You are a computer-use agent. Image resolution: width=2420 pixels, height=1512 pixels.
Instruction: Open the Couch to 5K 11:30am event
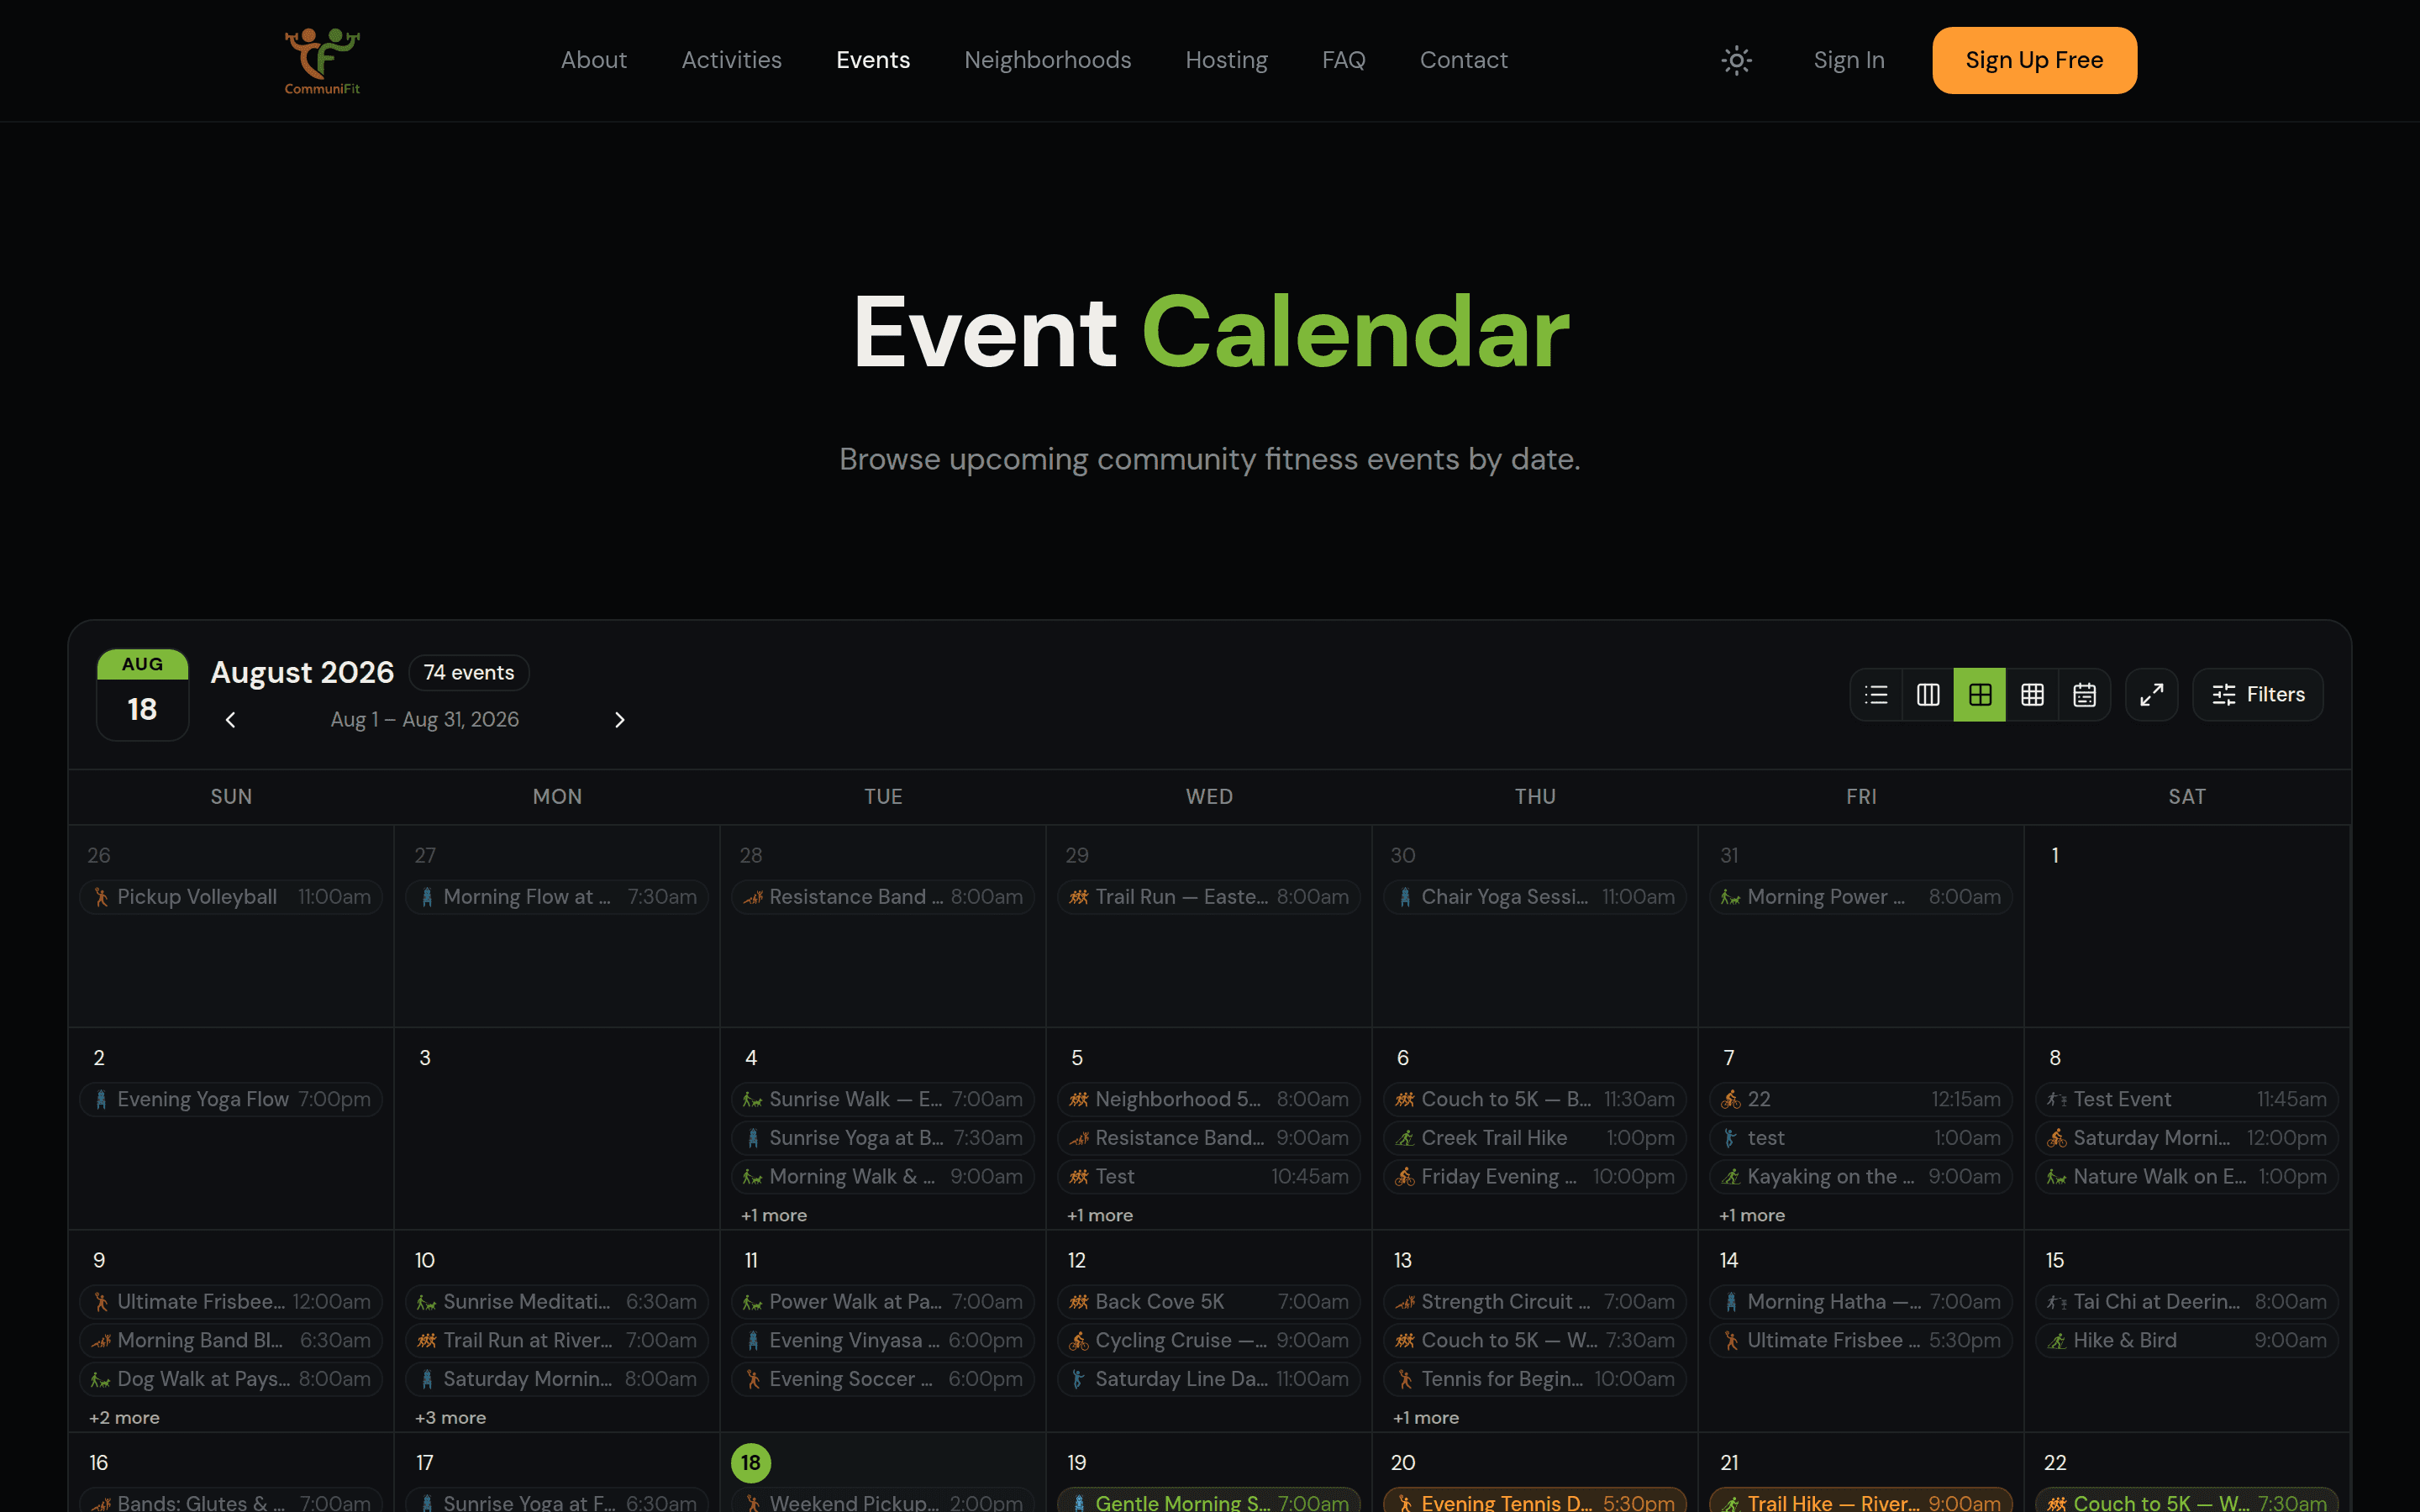[x=1535, y=1099]
